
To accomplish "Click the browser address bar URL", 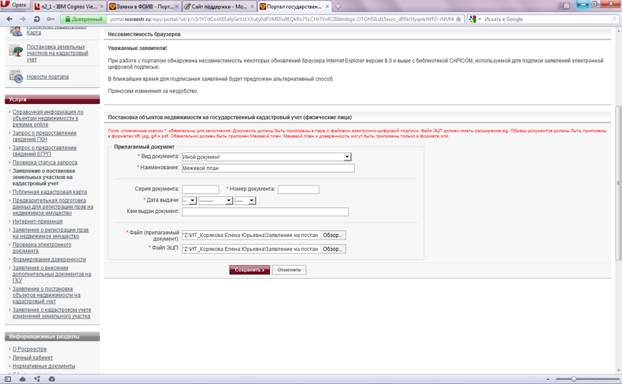I will (281, 19).
